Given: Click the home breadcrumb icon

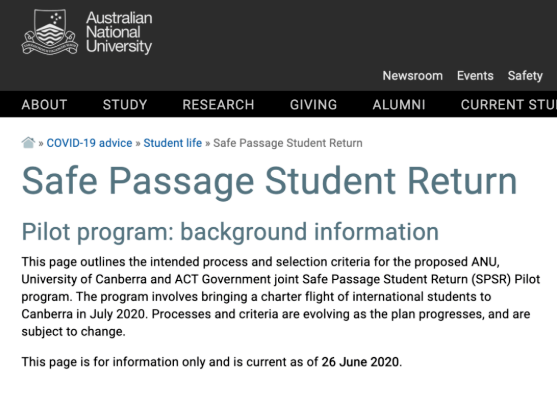Looking at the screenshot, I should pyautogui.click(x=28, y=143).
